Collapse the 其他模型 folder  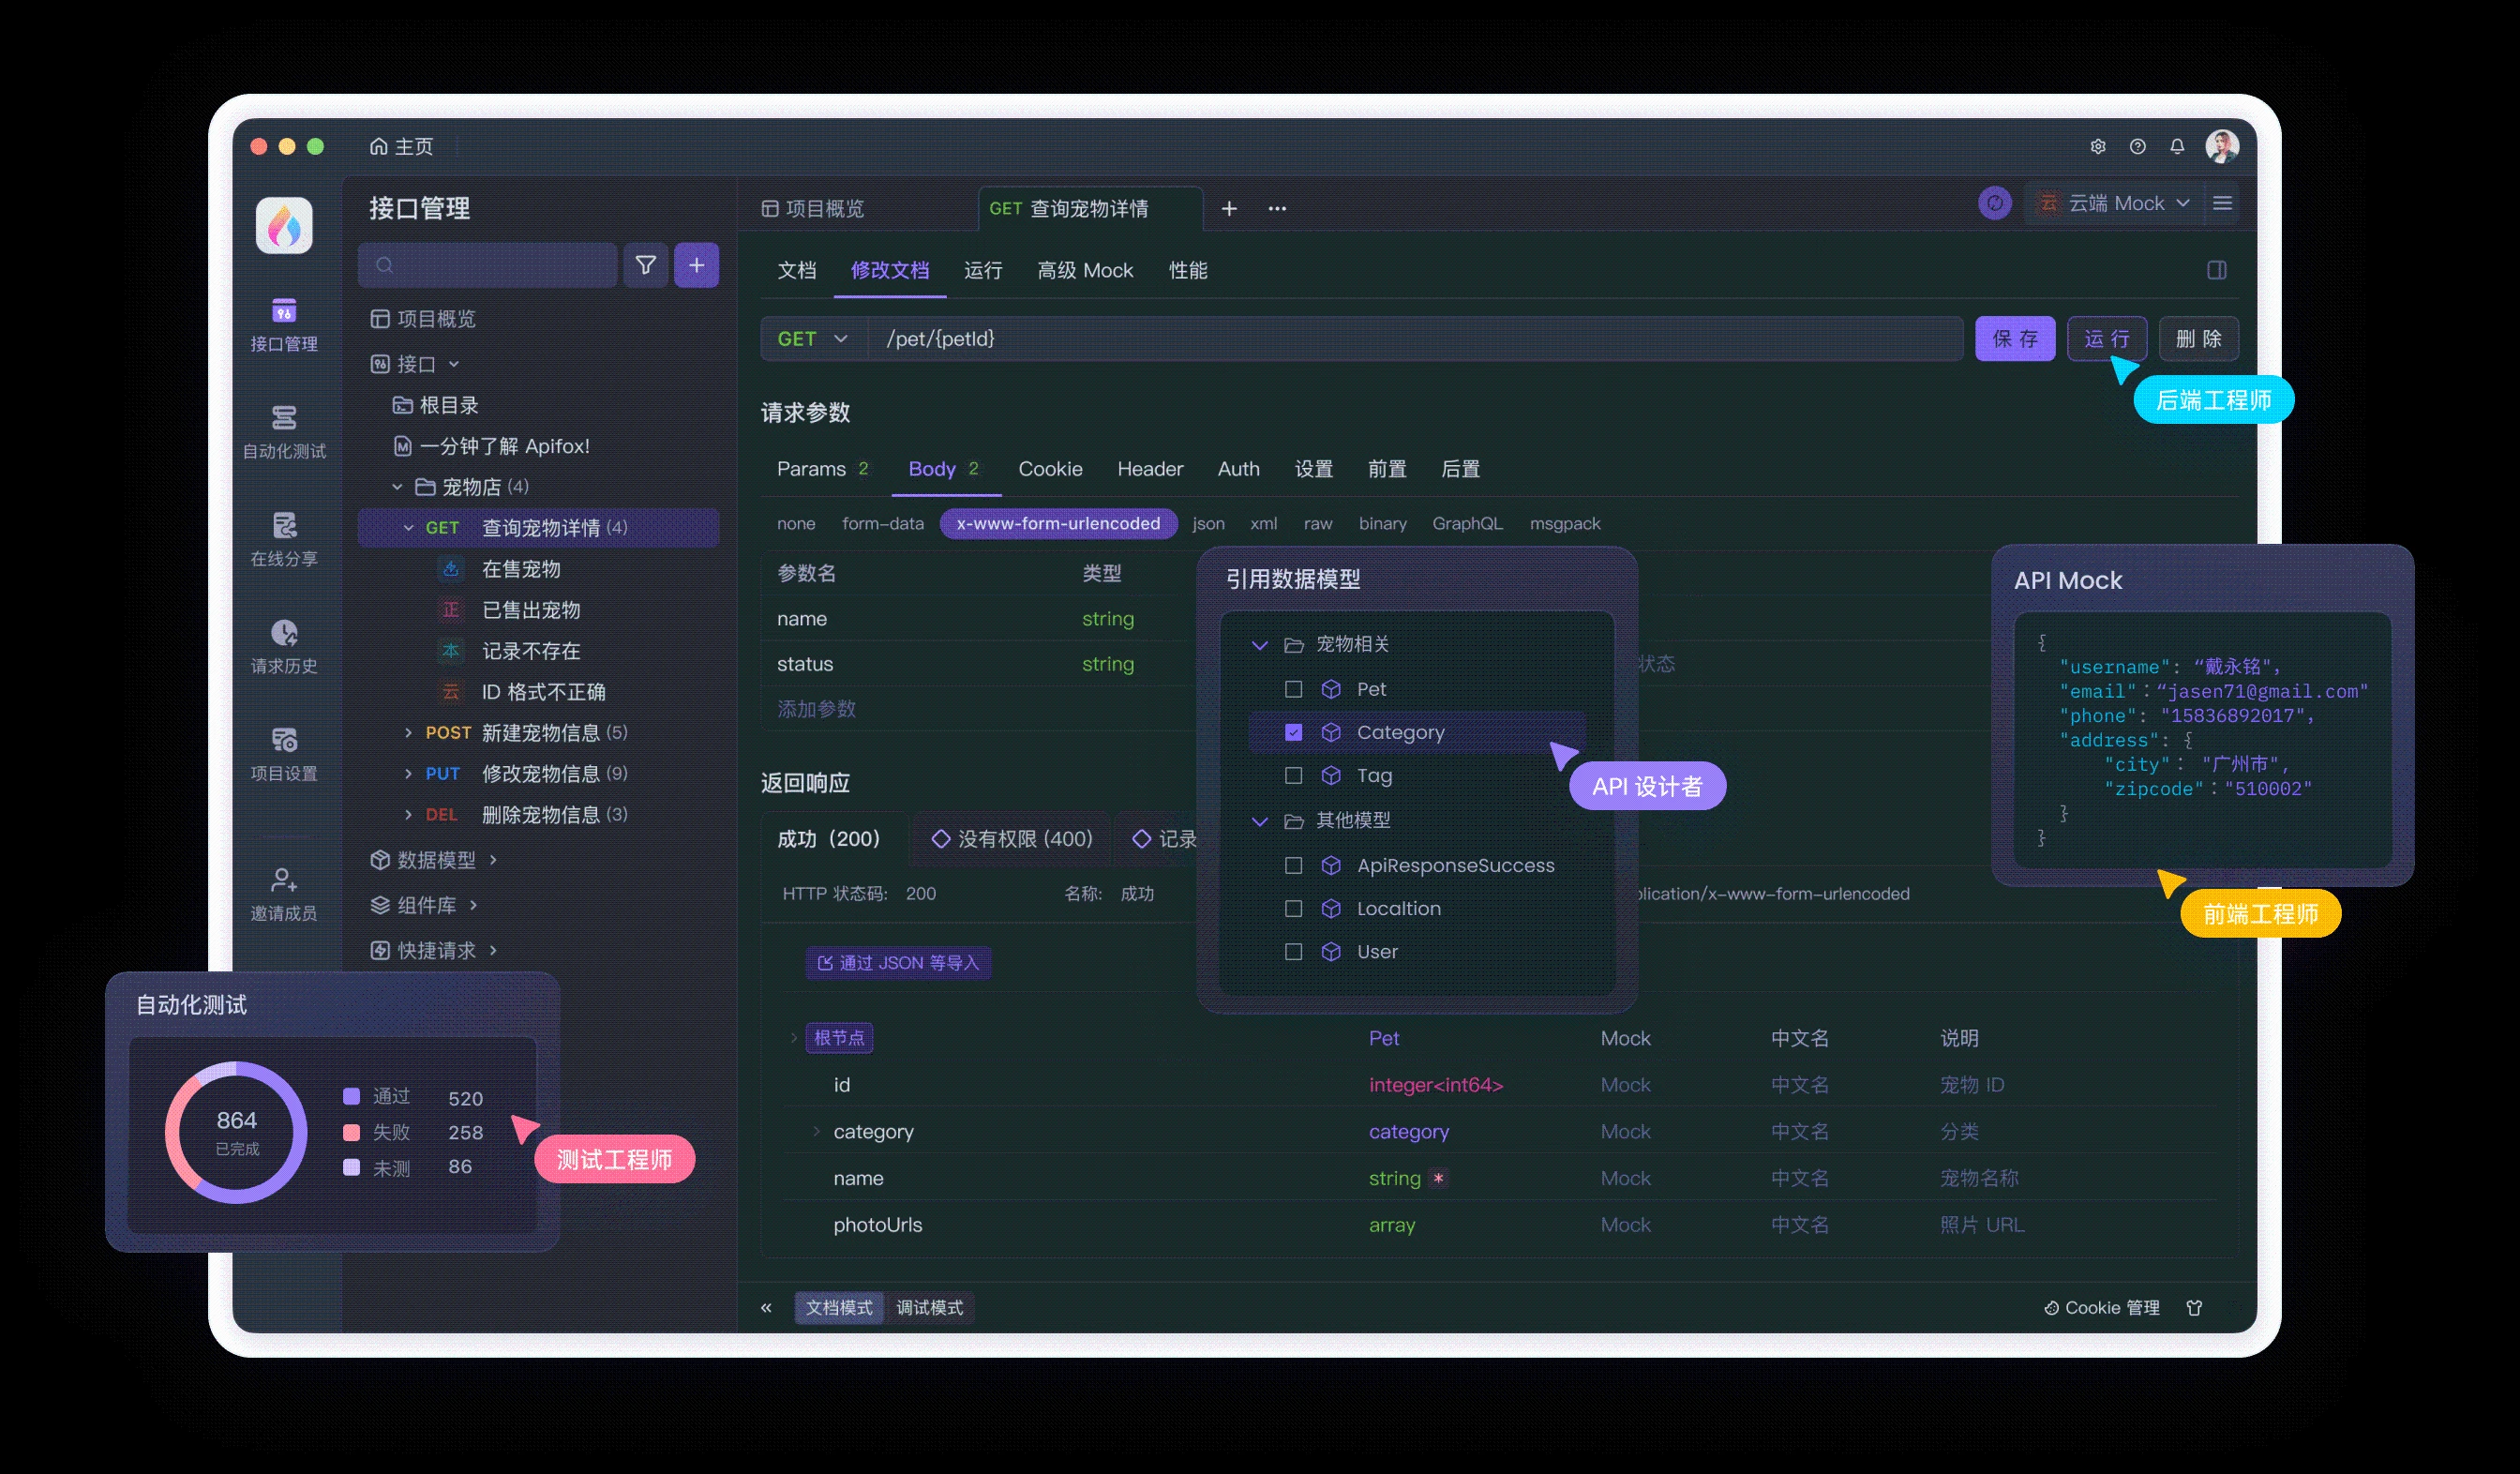(x=1260, y=821)
